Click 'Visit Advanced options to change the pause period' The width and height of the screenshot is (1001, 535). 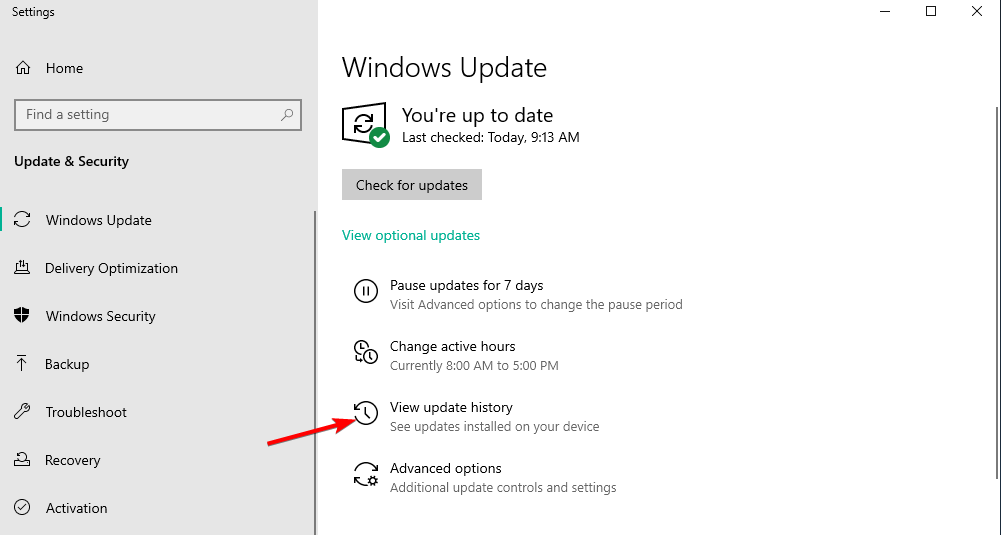tap(536, 305)
